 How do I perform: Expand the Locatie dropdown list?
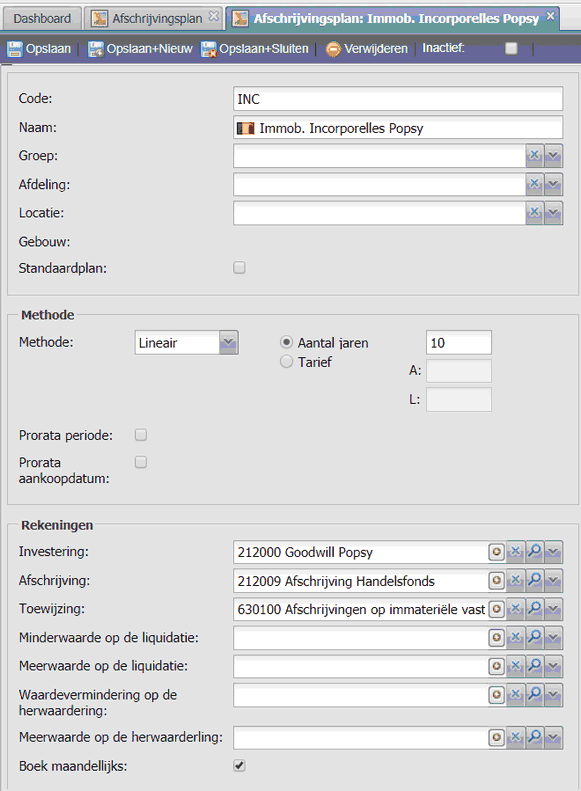pos(553,213)
